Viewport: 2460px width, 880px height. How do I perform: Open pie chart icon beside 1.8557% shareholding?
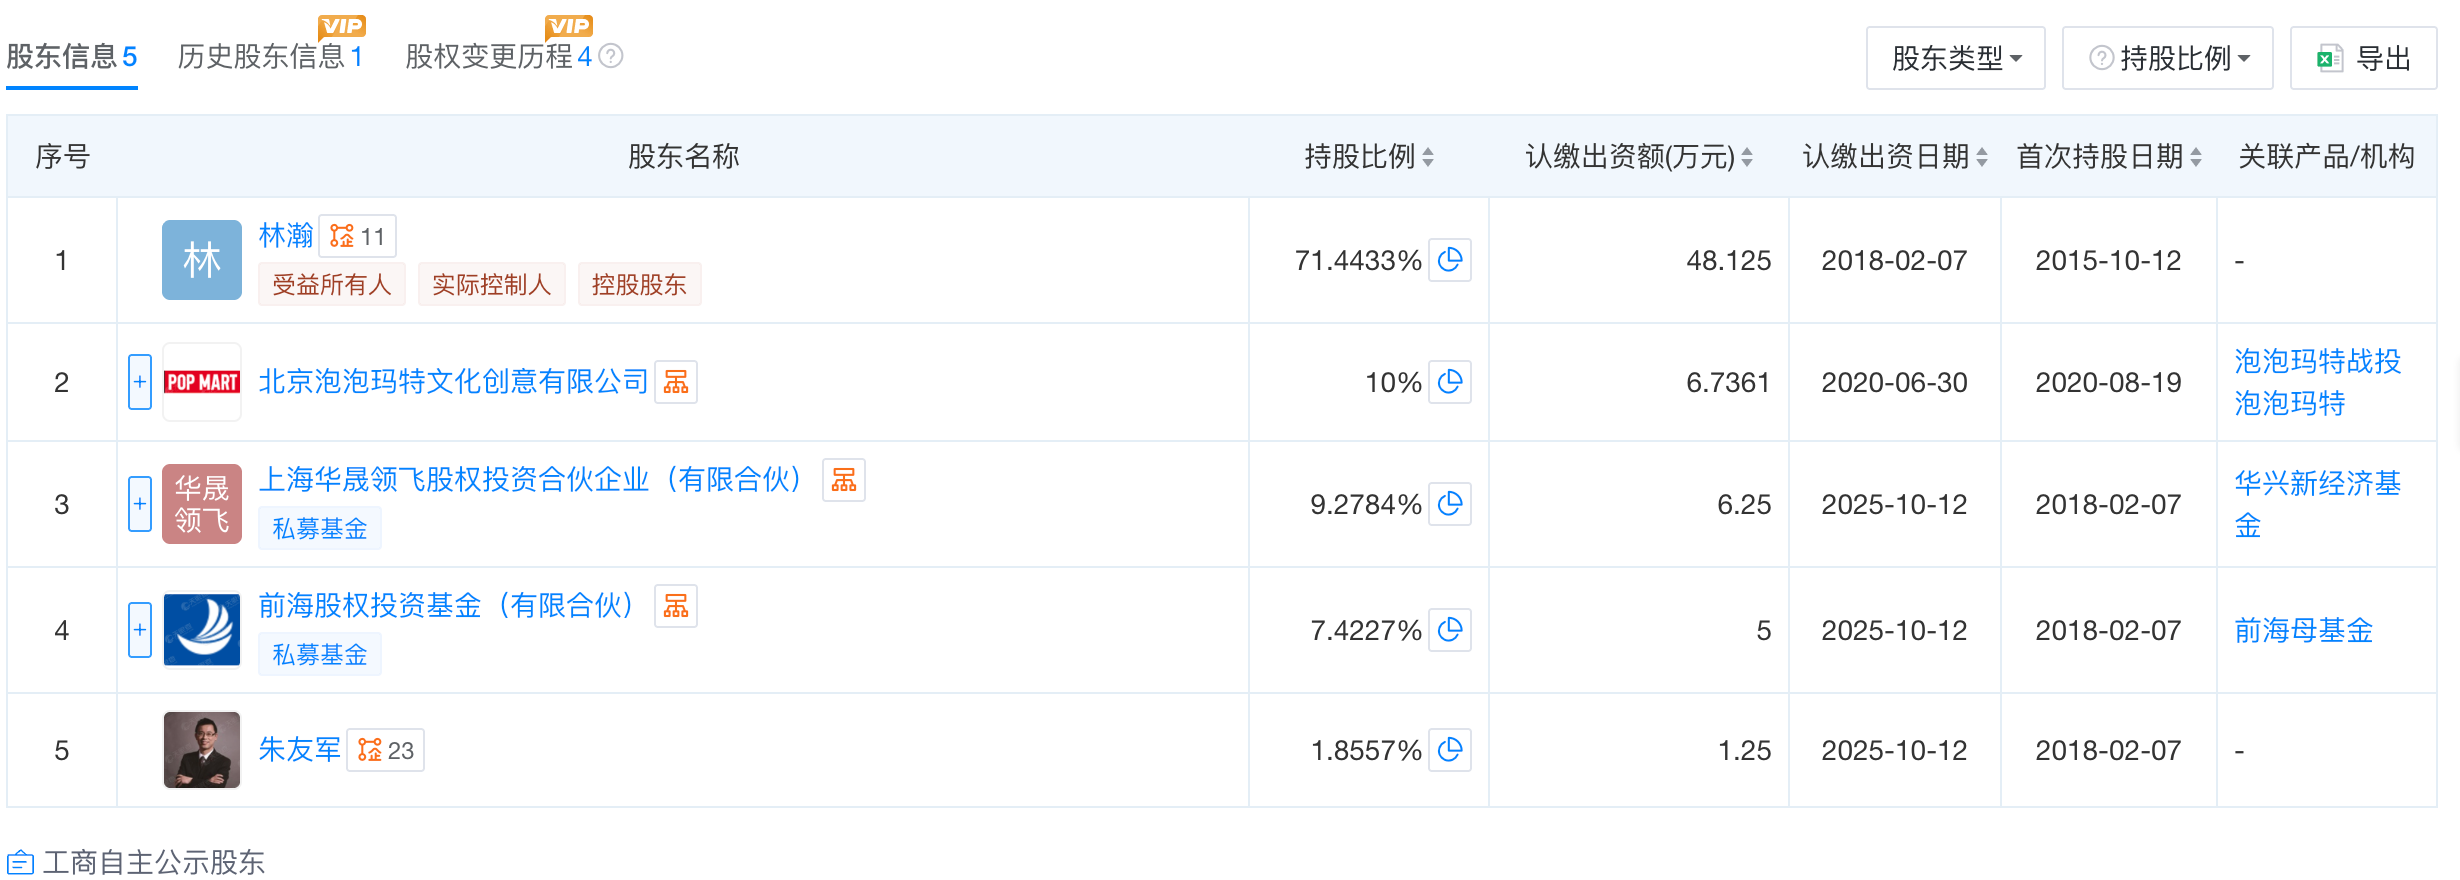tap(1449, 750)
